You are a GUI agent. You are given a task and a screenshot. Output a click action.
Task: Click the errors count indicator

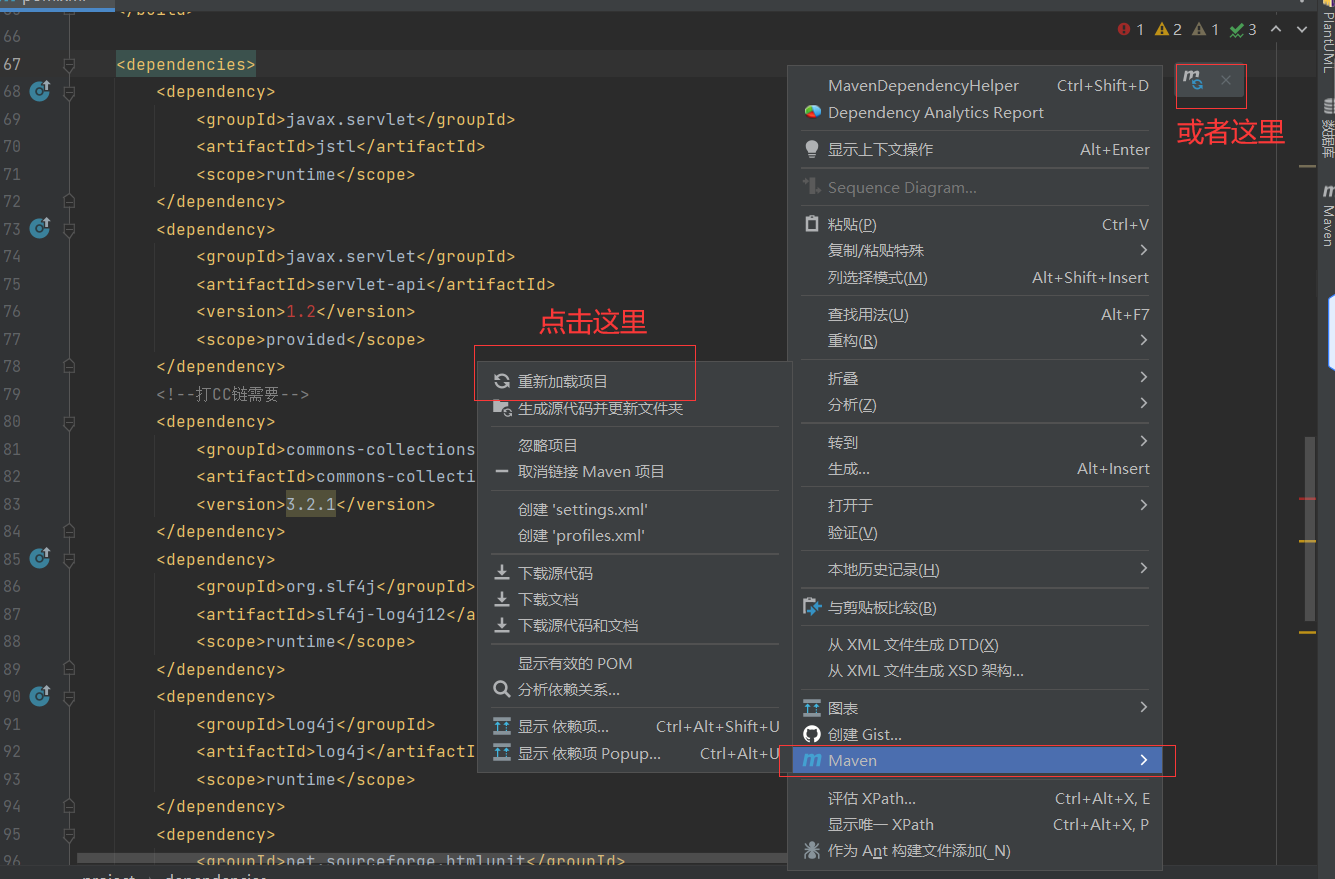click(x=1131, y=30)
